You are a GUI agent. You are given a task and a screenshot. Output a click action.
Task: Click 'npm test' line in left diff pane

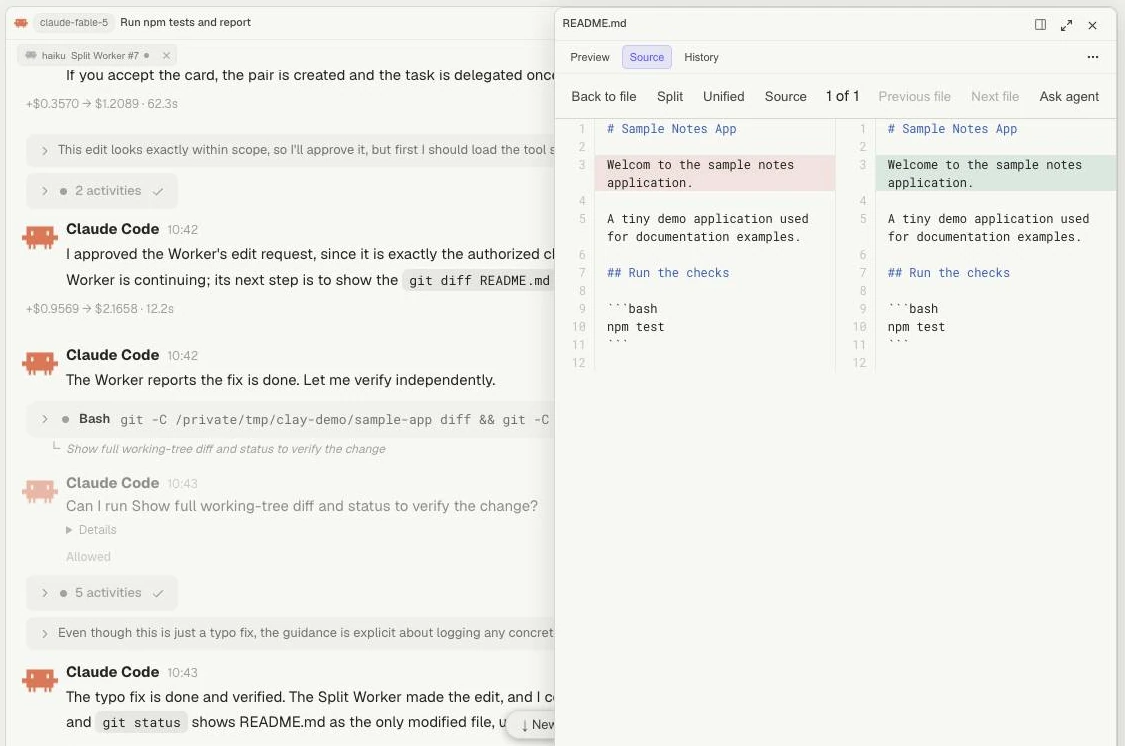635,326
